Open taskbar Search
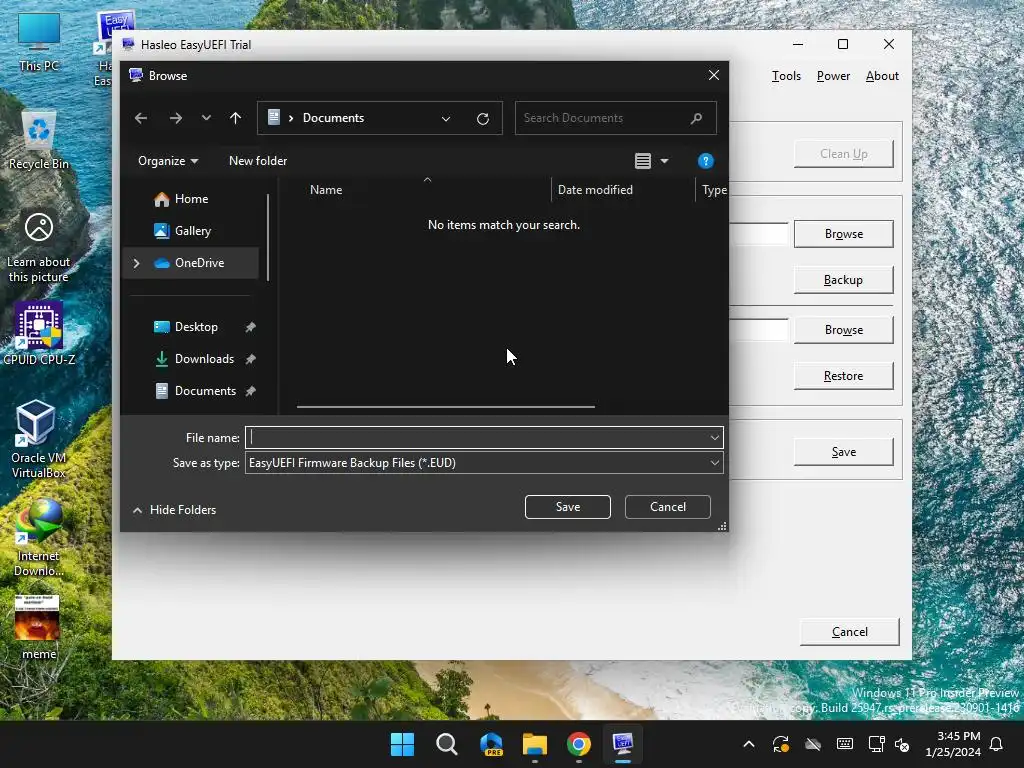 (447, 744)
